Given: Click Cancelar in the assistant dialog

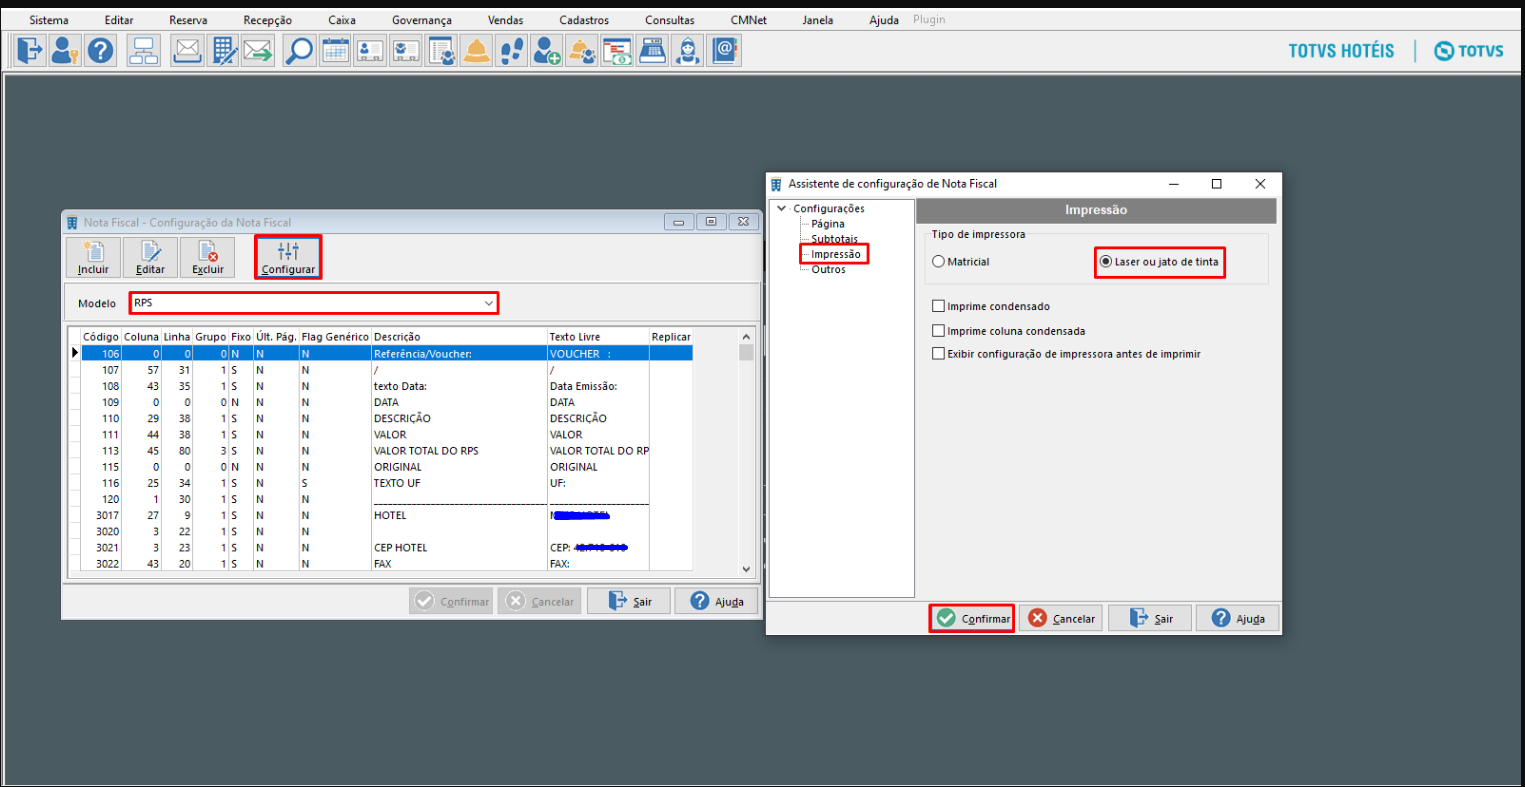Looking at the screenshot, I should point(1061,618).
